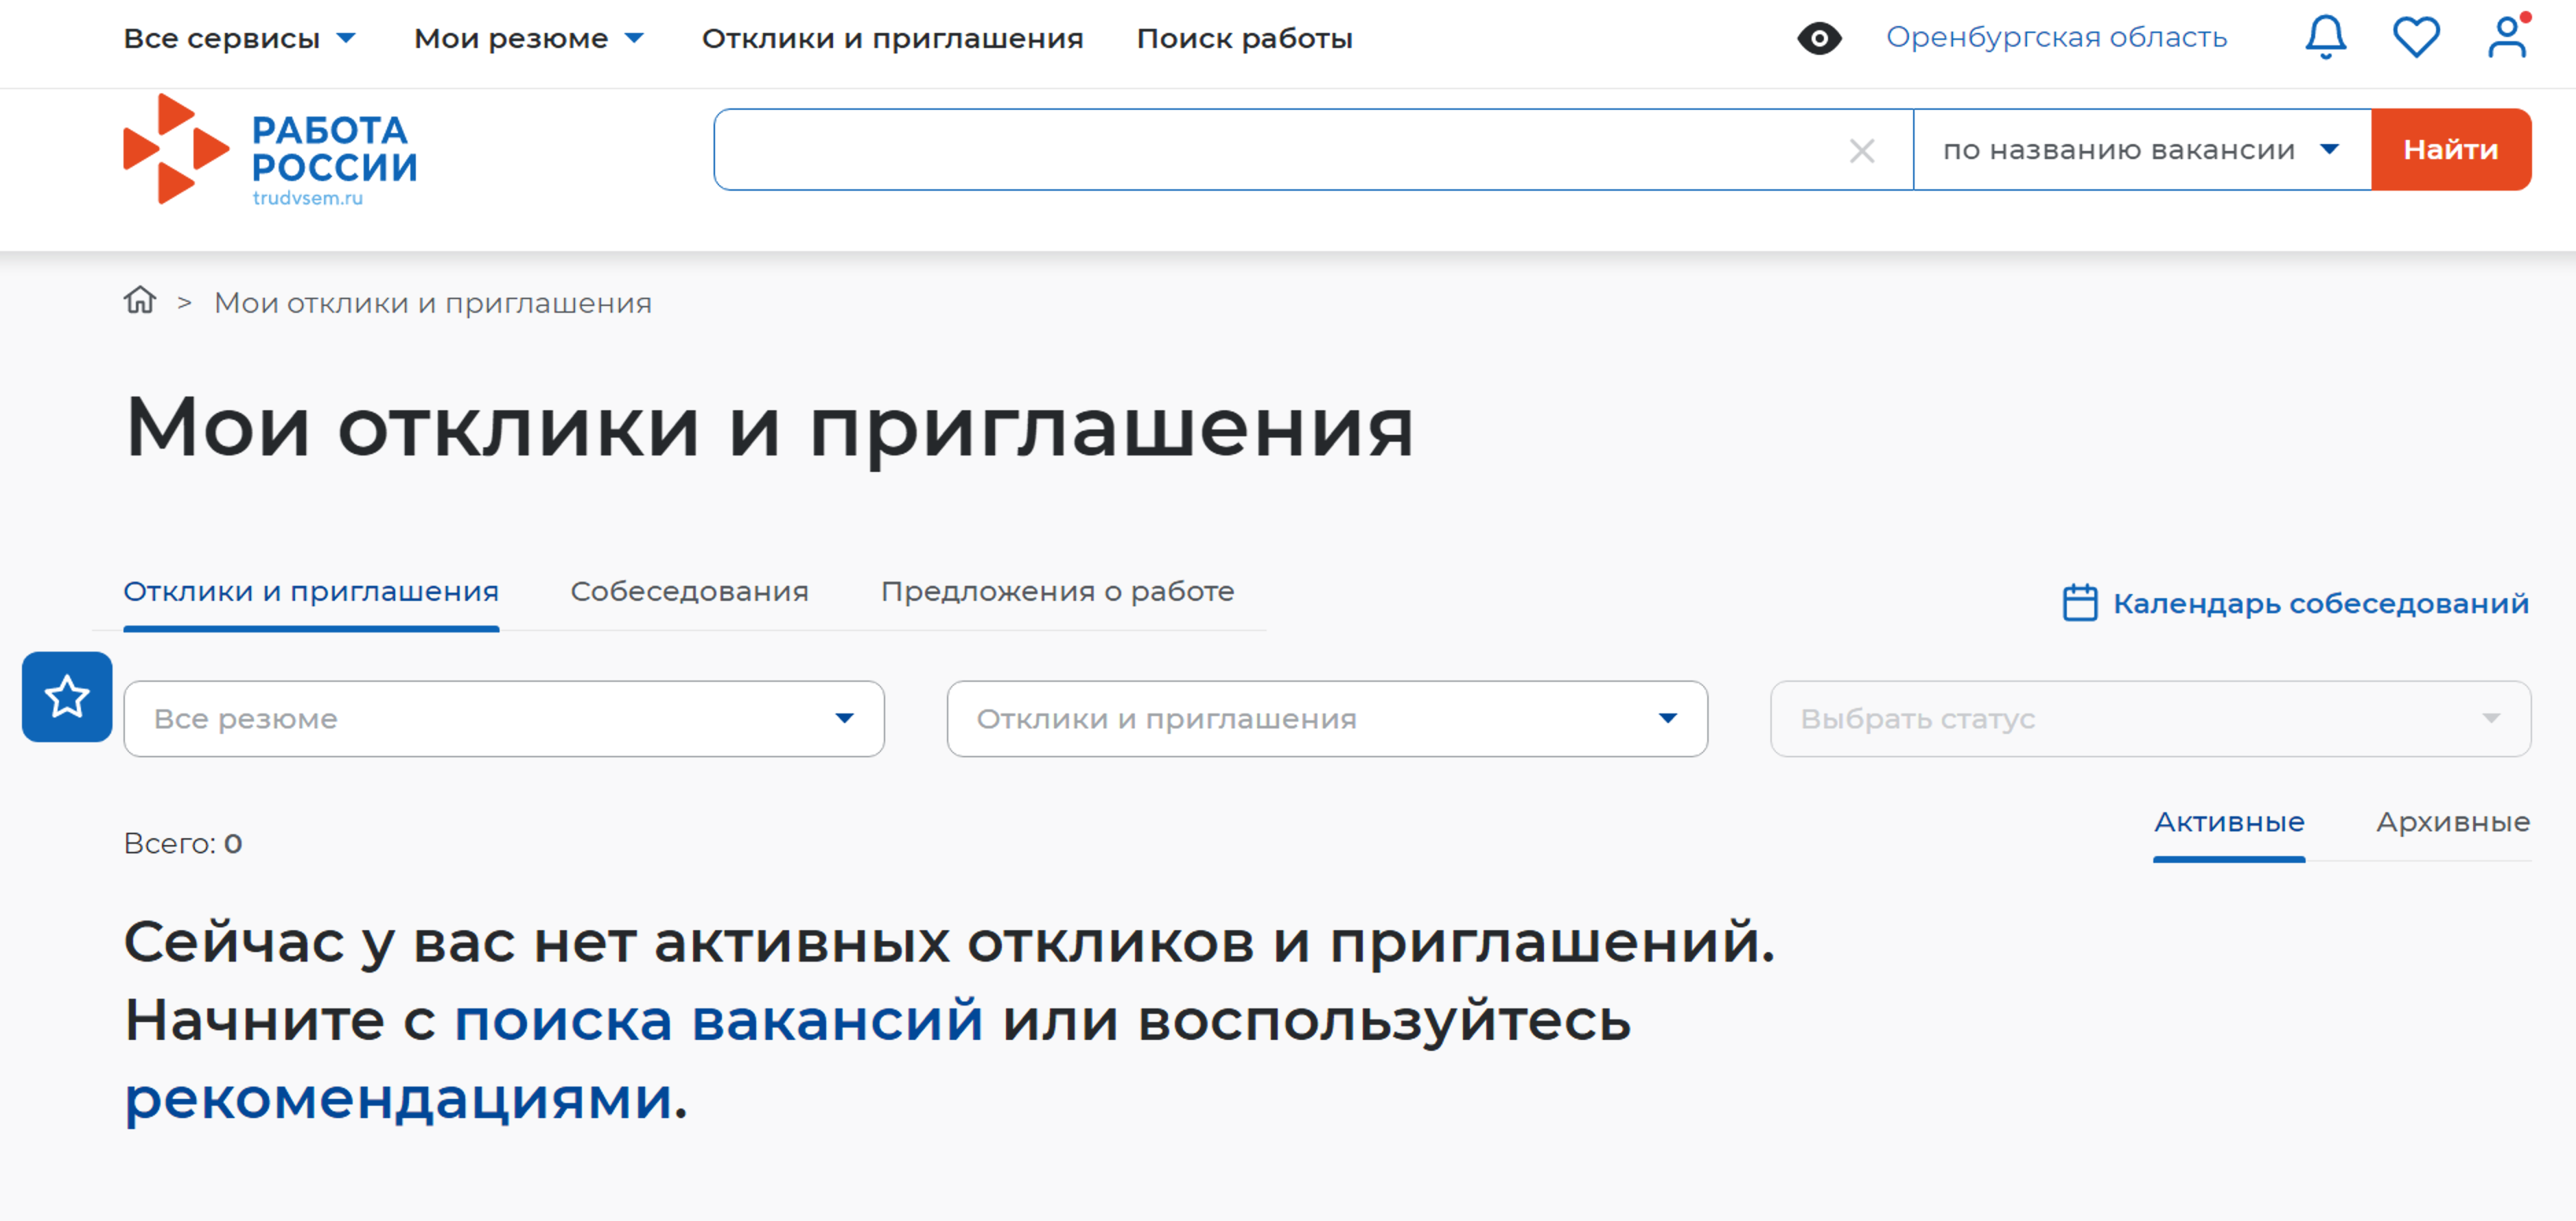Switch to the Архивные tab

(2453, 823)
